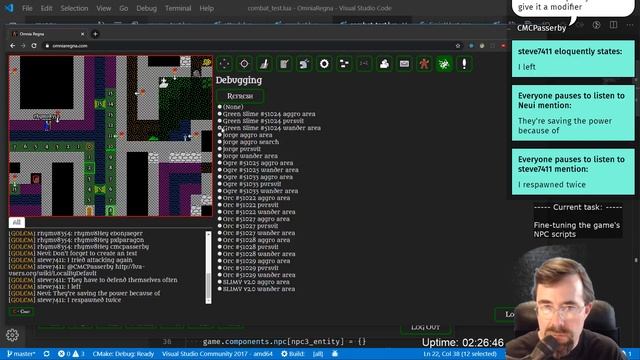
Task: Select the move/directional arrows tool icon
Action: point(224,64)
